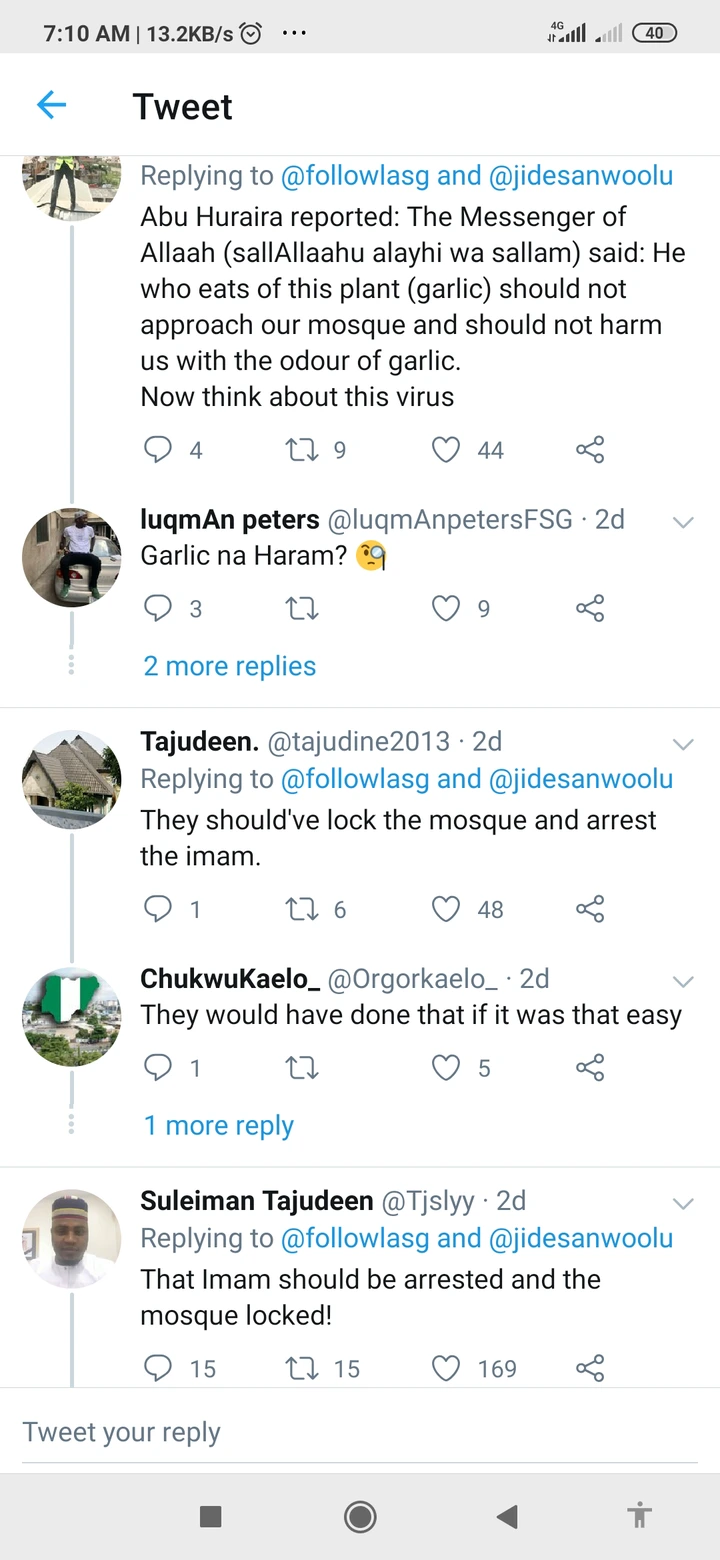The image size is (720, 1560).
Task: Like Suleiman Tajudeen's tweet with 169 likes
Action: (x=446, y=1368)
